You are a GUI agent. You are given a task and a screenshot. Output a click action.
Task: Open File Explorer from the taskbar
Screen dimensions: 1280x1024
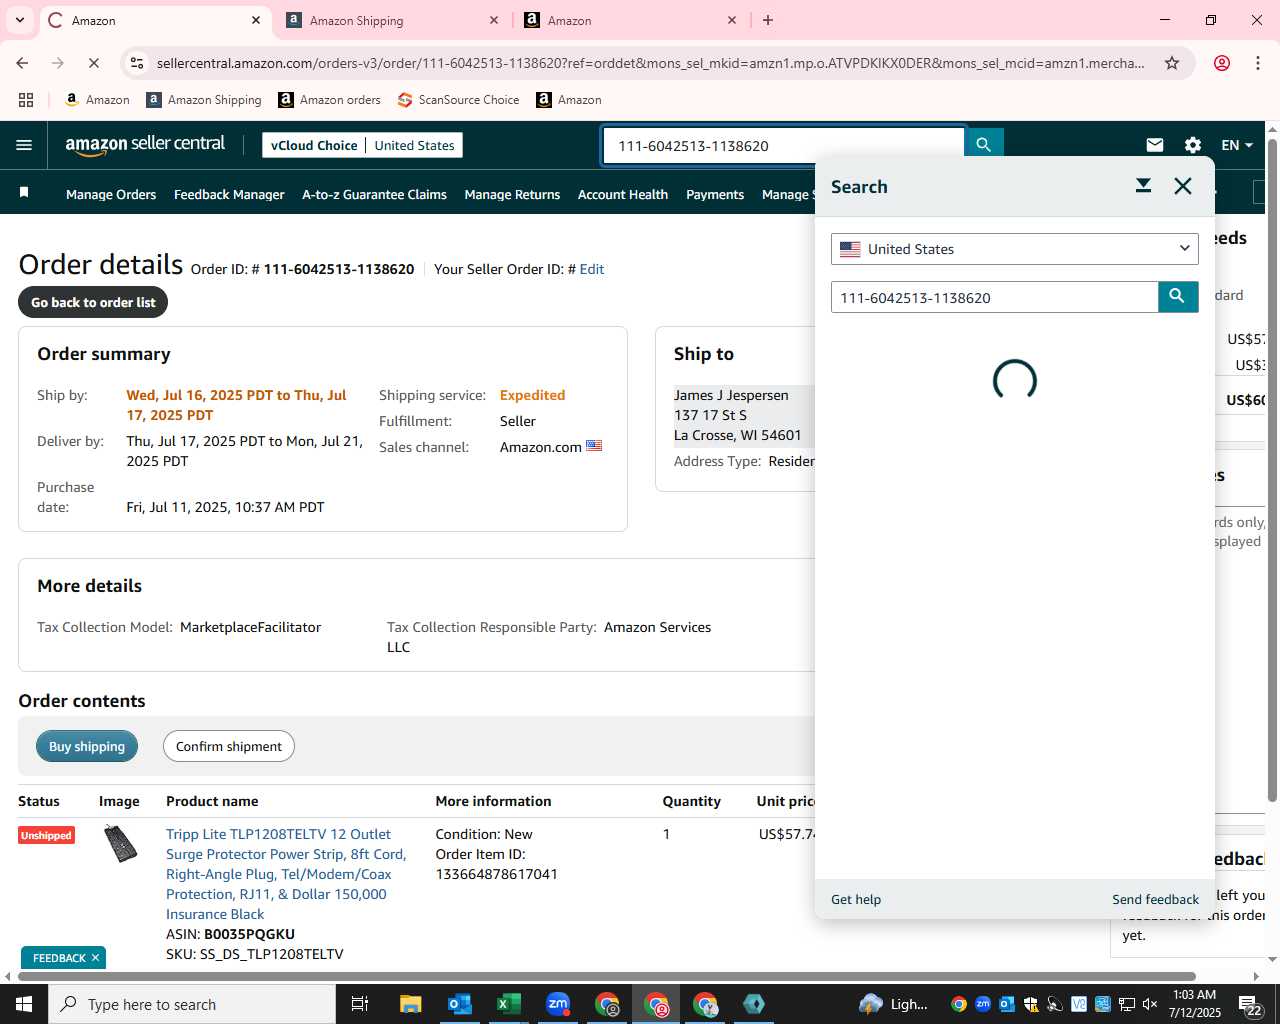pos(410,1004)
